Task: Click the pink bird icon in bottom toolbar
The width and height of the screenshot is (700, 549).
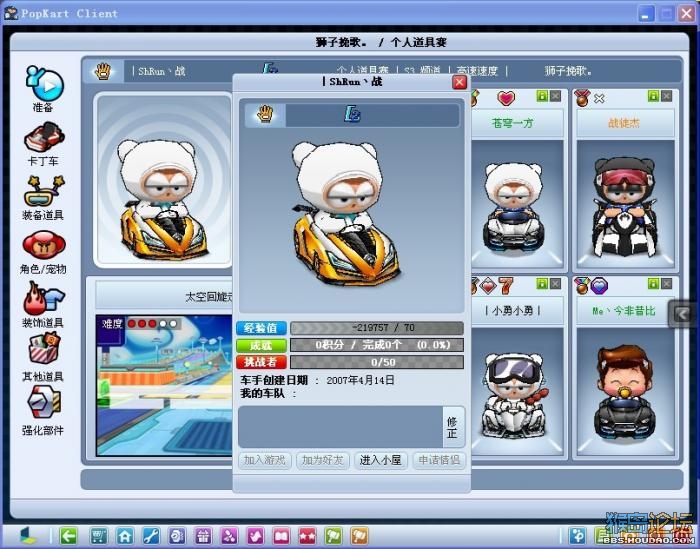Action: click(x=255, y=536)
